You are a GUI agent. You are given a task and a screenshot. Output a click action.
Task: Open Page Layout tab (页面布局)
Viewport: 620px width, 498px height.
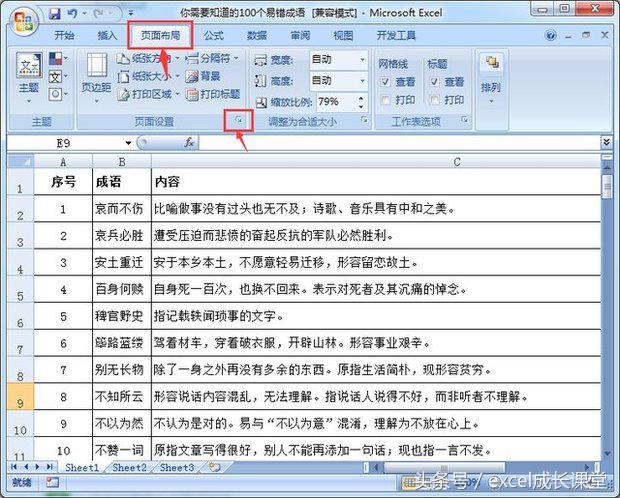pyautogui.click(x=161, y=36)
